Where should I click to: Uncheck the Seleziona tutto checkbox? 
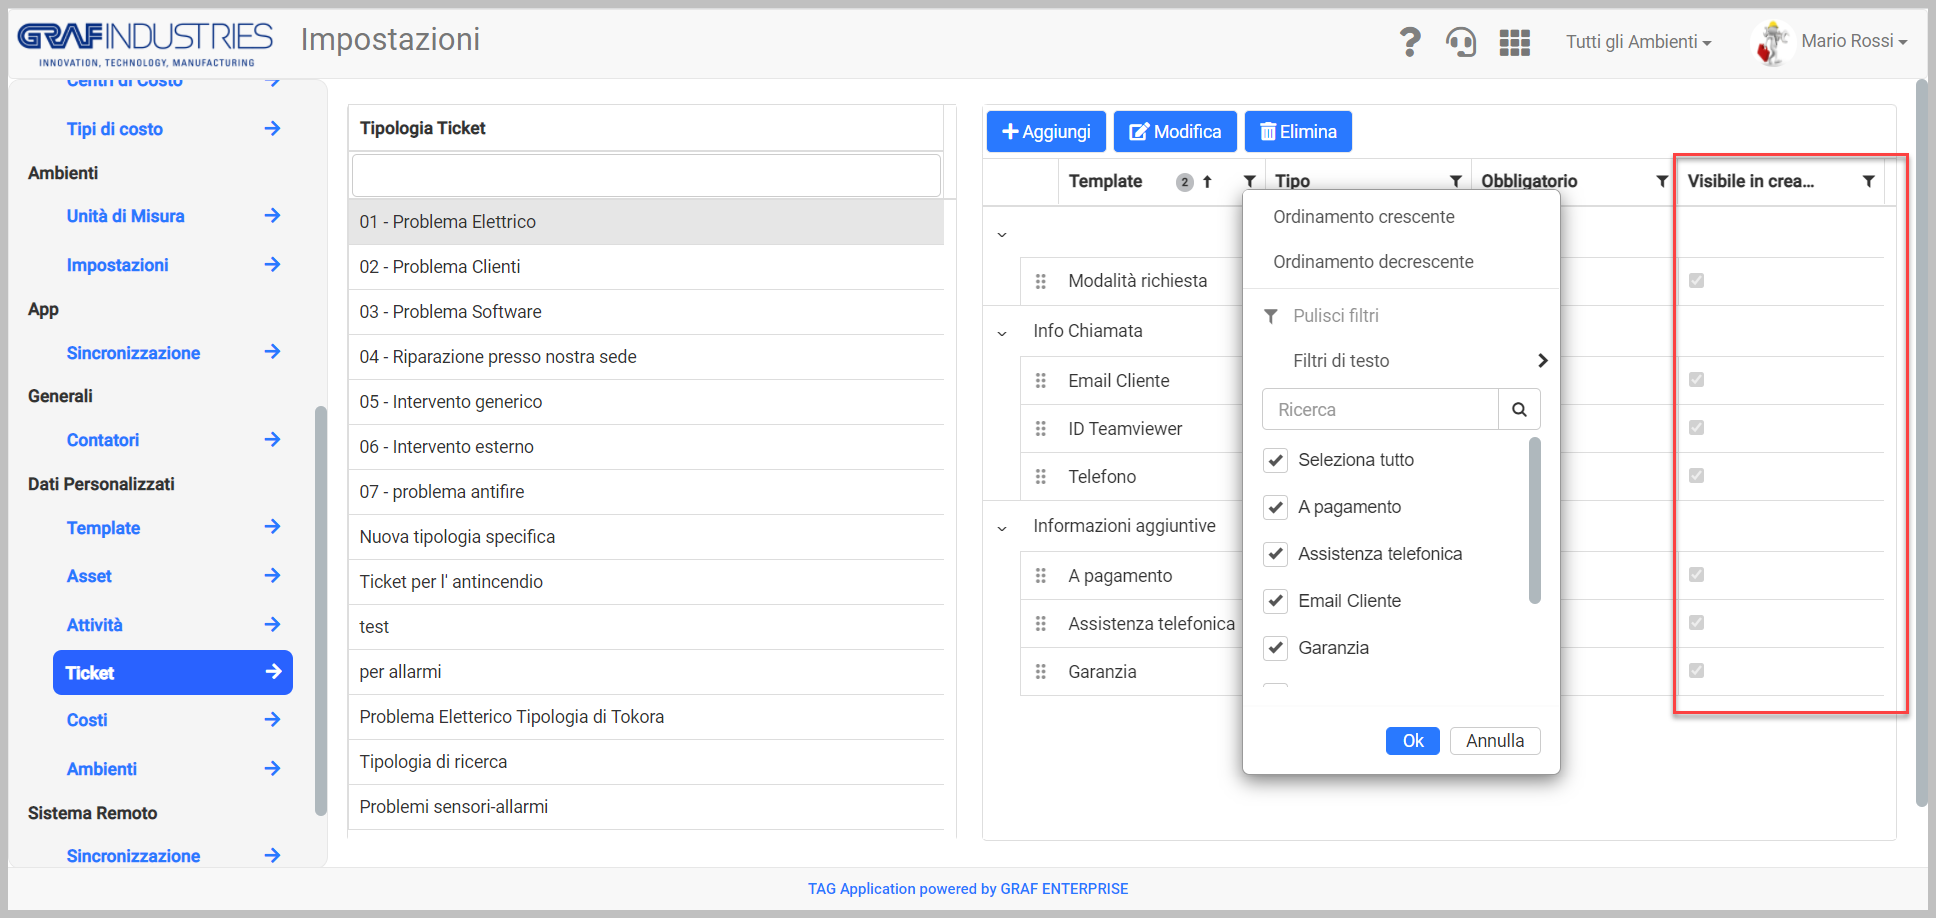click(x=1275, y=460)
